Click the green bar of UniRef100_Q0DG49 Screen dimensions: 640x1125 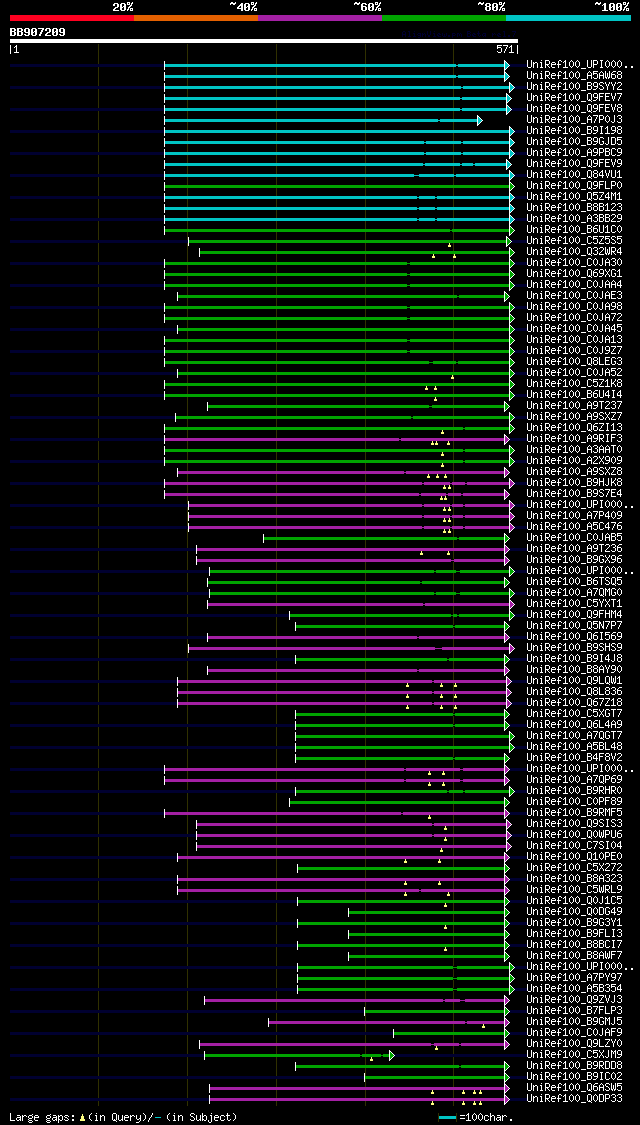(x=429, y=913)
